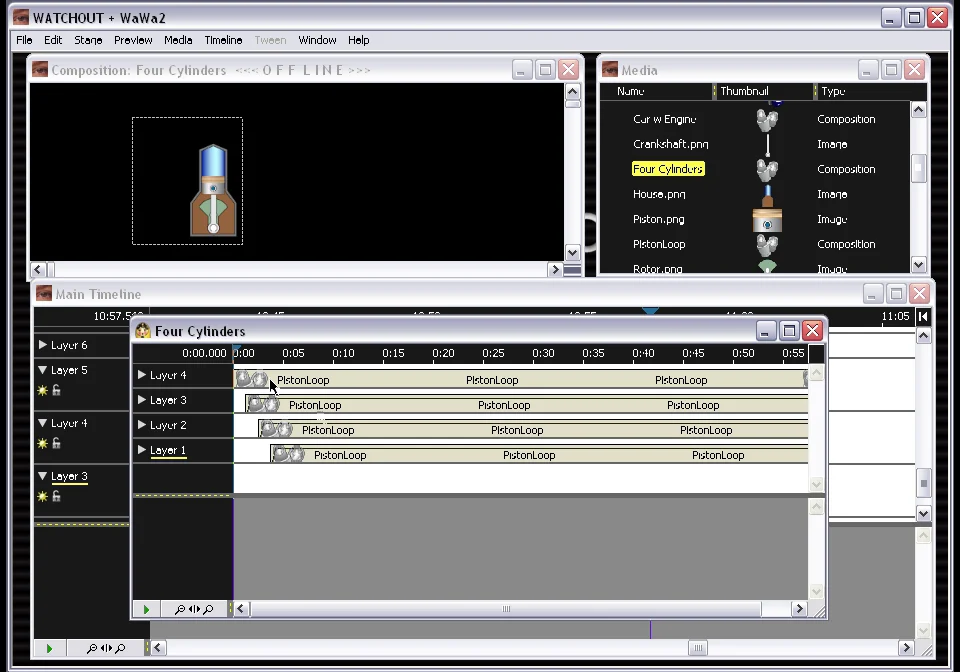Expand Layer 2 in Four Cylinders timeline
This screenshot has height=672, width=960.
click(141, 425)
